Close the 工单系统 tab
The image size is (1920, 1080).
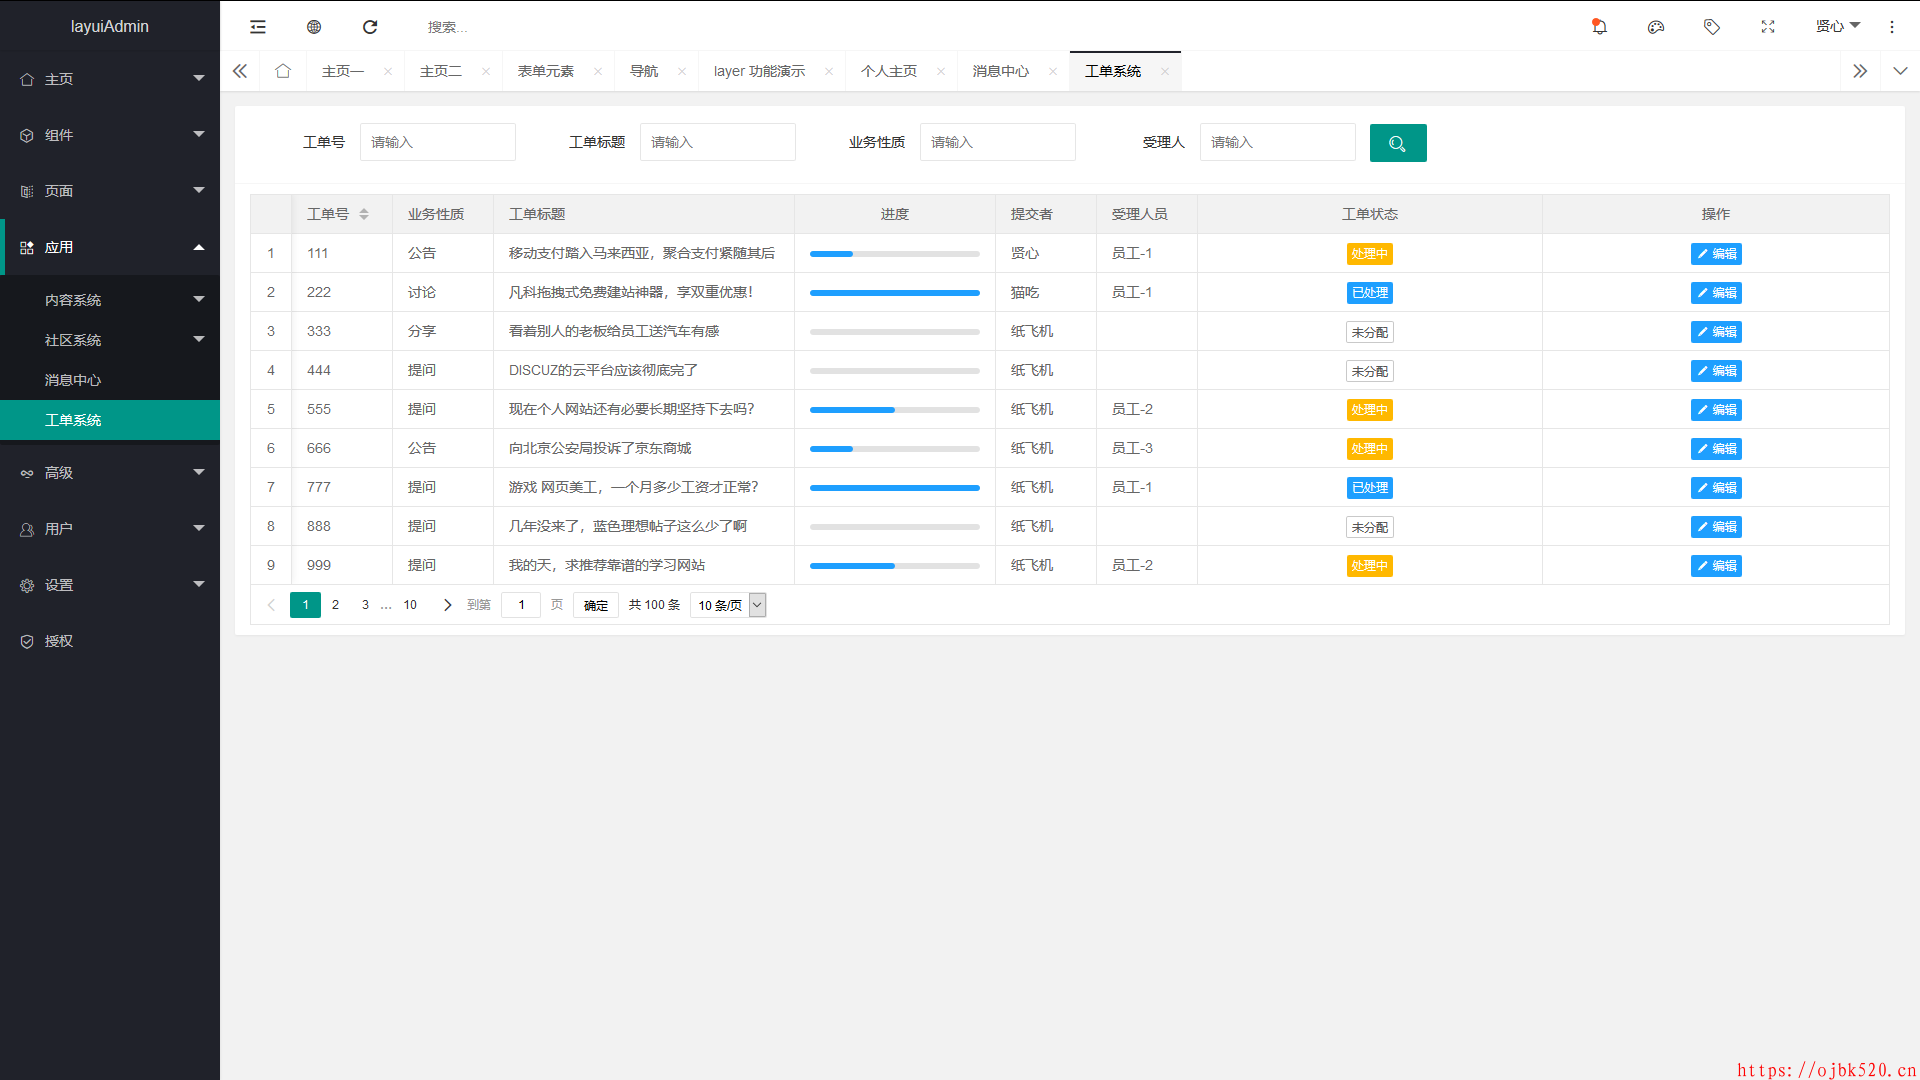coord(1165,71)
